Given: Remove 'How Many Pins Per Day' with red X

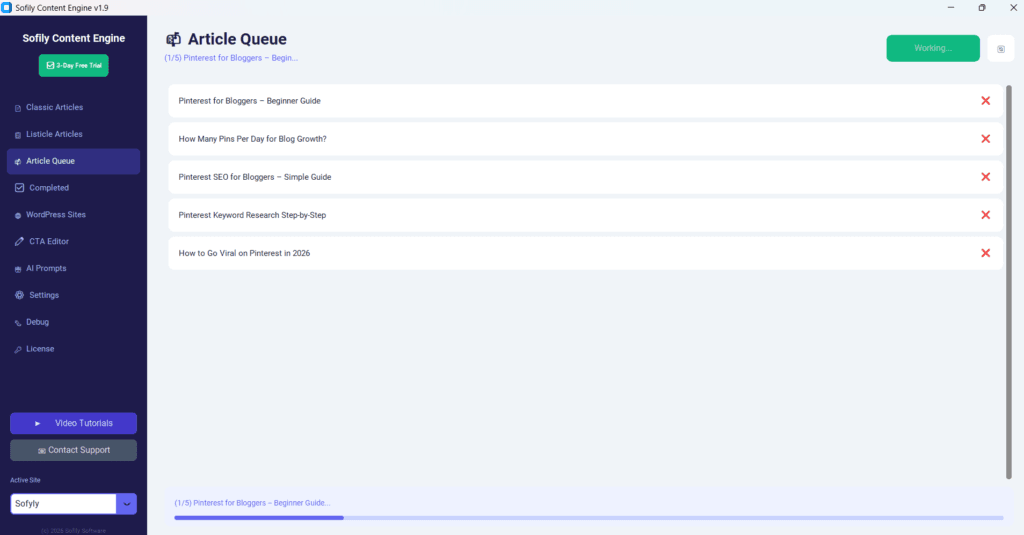Looking at the screenshot, I should point(985,138).
